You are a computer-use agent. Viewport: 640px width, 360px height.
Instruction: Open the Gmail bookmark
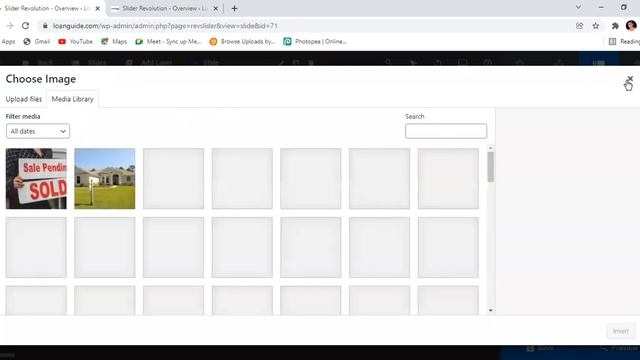click(37, 42)
